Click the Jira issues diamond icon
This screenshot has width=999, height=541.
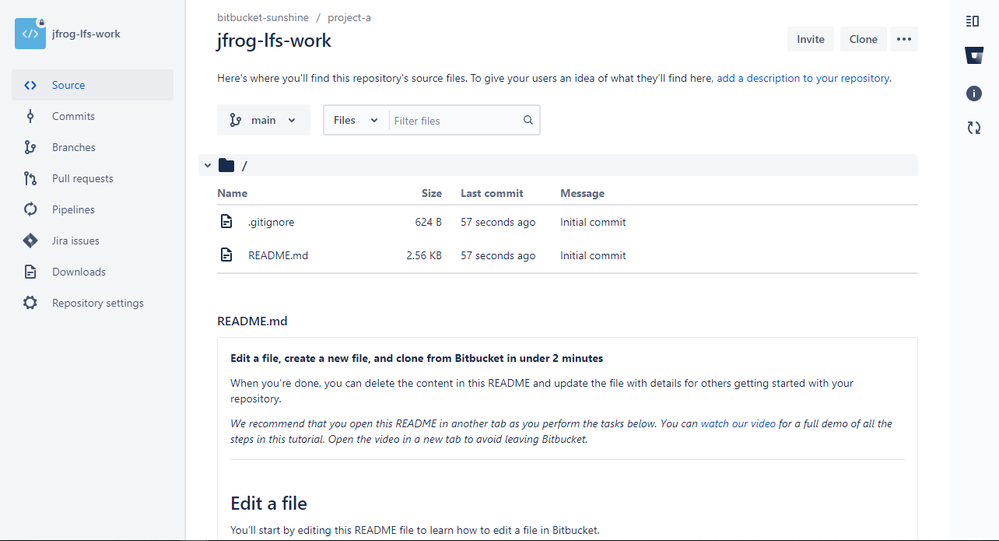coord(30,240)
